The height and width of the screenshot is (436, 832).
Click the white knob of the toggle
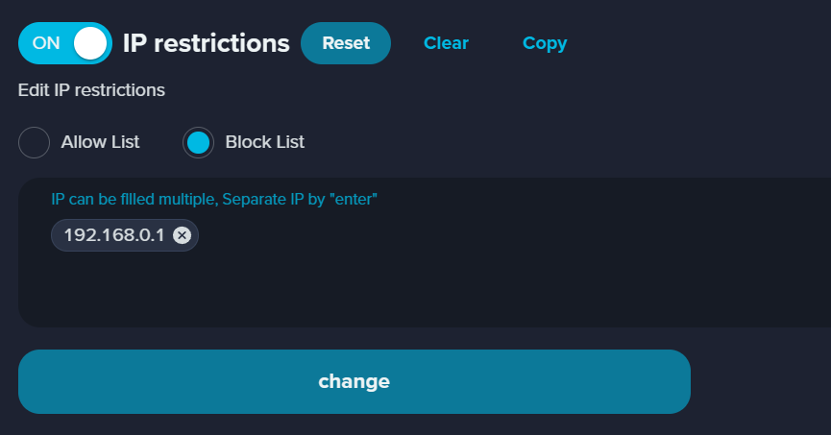pos(90,43)
